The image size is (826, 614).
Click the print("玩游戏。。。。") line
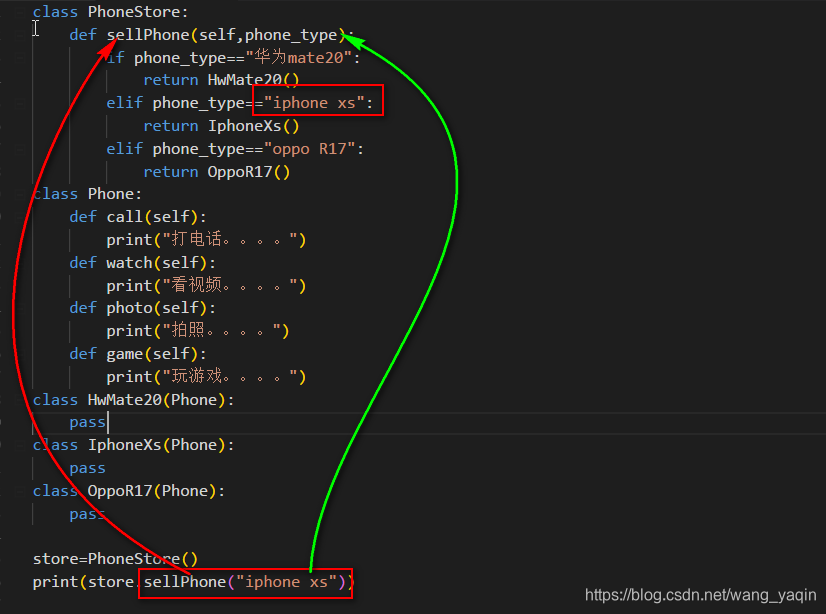(x=206, y=377)
